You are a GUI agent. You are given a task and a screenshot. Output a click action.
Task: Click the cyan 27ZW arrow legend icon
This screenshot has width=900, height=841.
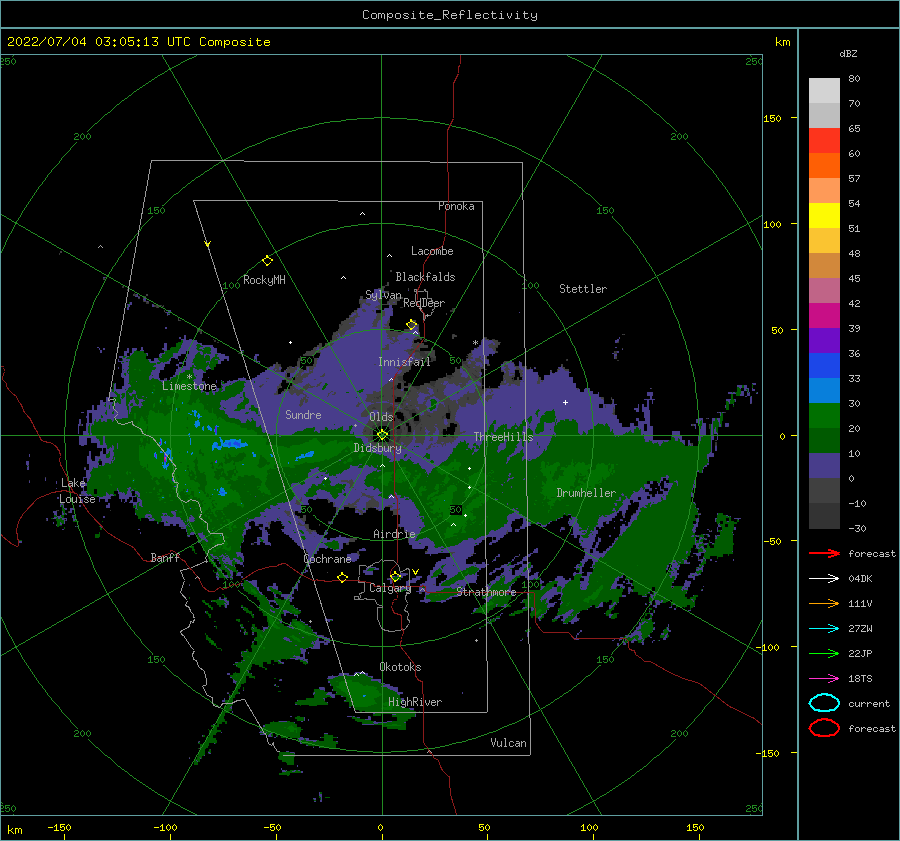tap(824, 629)
